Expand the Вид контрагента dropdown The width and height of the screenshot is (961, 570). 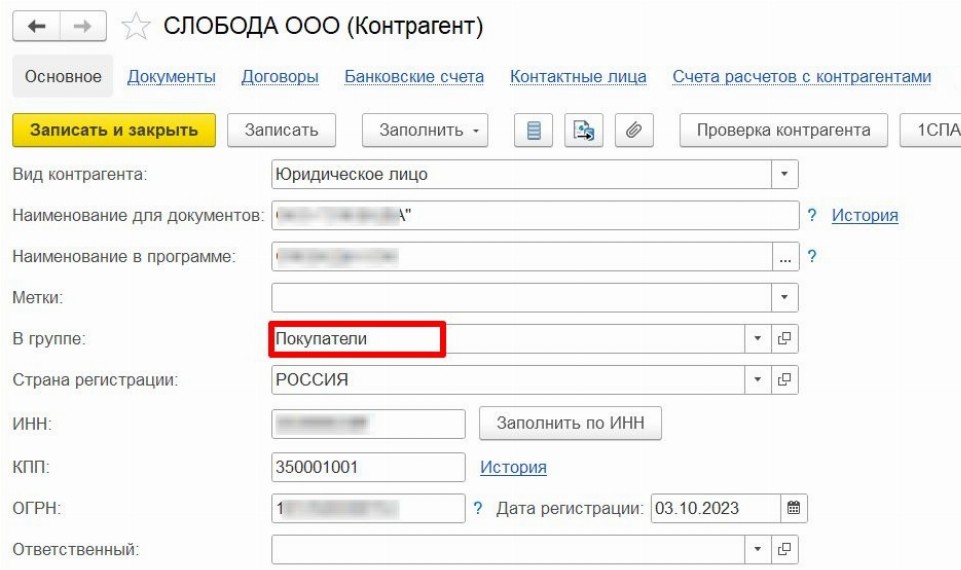[x=783, y=174]
